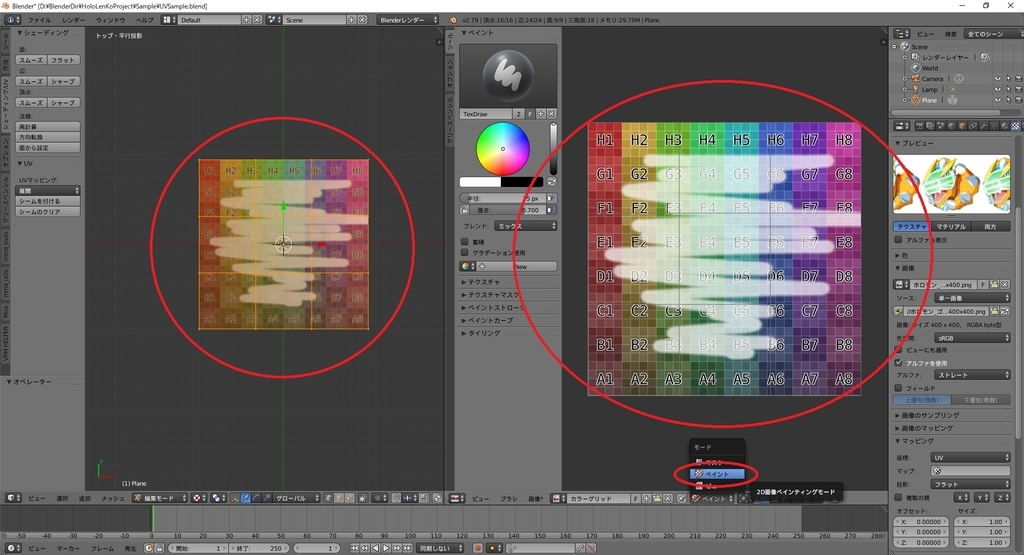Screen dimensions: 1024x555
Task: Choose ペイント in the mode popup
Action: coord(716,474)
